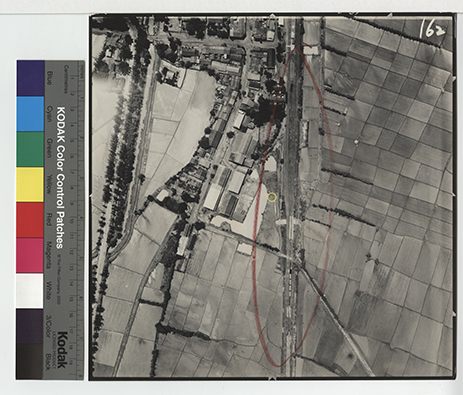Choose the Magenta color patch
Viewport: 463px width, 395px height.
[30, 255]
